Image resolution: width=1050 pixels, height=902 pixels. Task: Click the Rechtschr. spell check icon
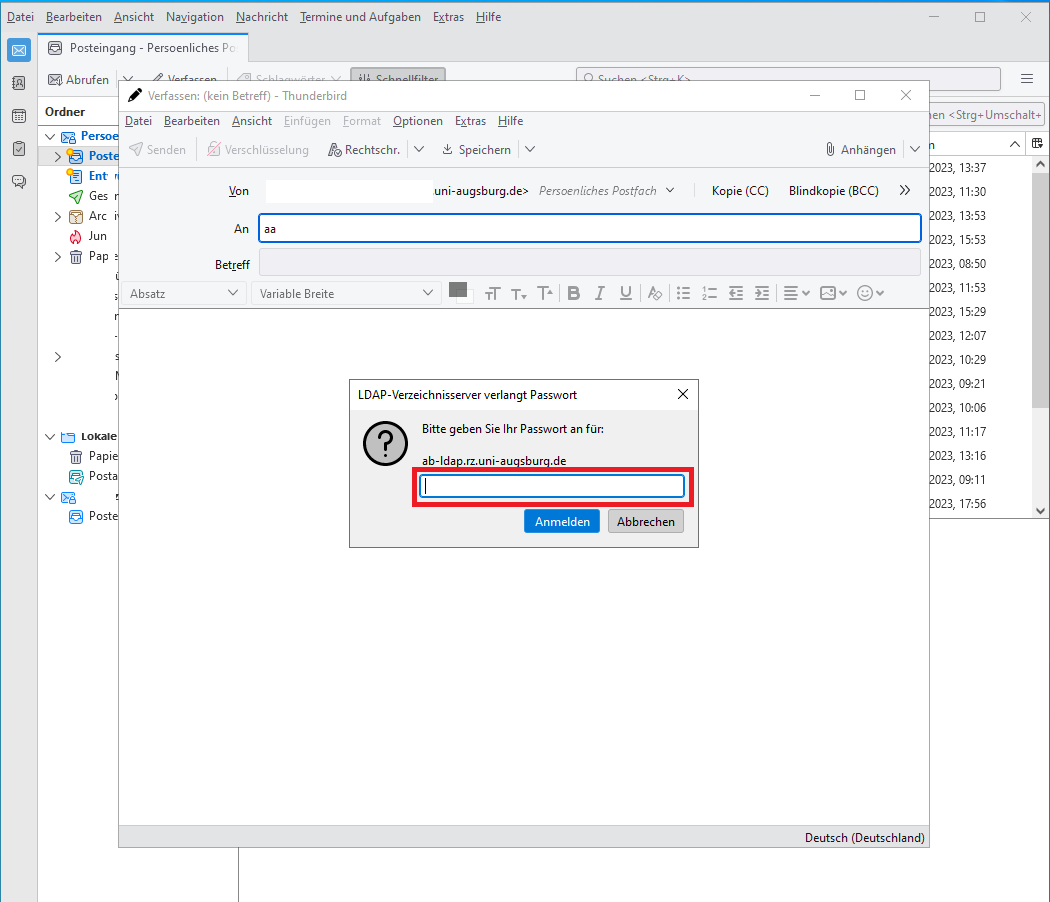coord(336,150)
